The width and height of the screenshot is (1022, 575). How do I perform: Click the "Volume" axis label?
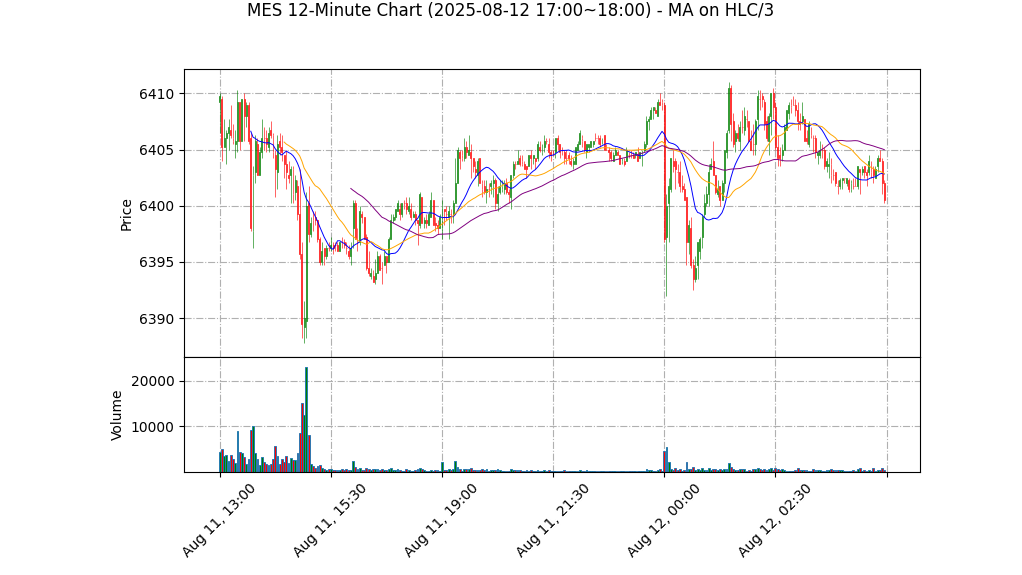point(117,415)
